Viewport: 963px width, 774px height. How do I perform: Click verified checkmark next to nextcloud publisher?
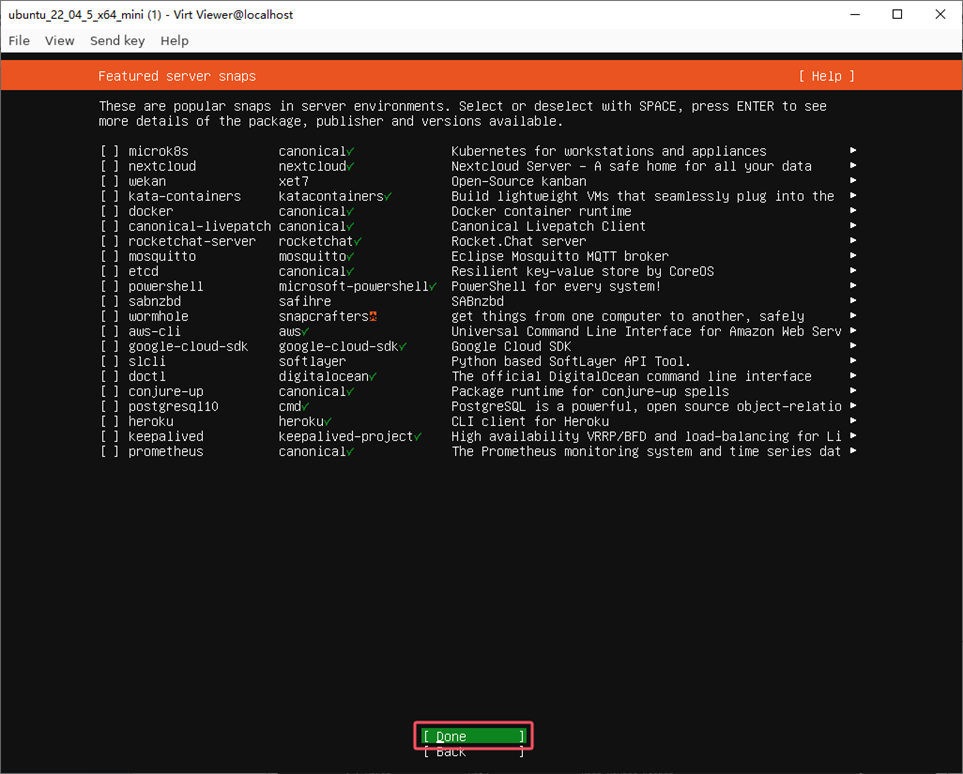tap(350, 166)
